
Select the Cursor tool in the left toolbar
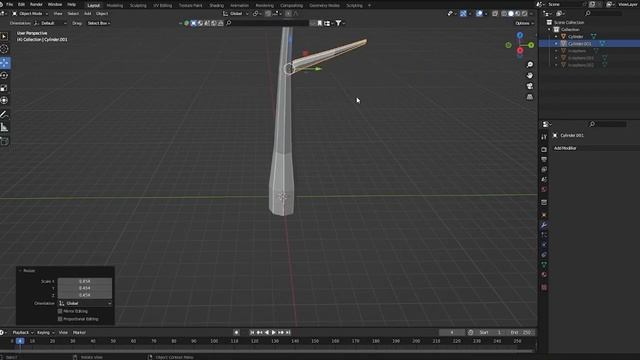point(4,49)
